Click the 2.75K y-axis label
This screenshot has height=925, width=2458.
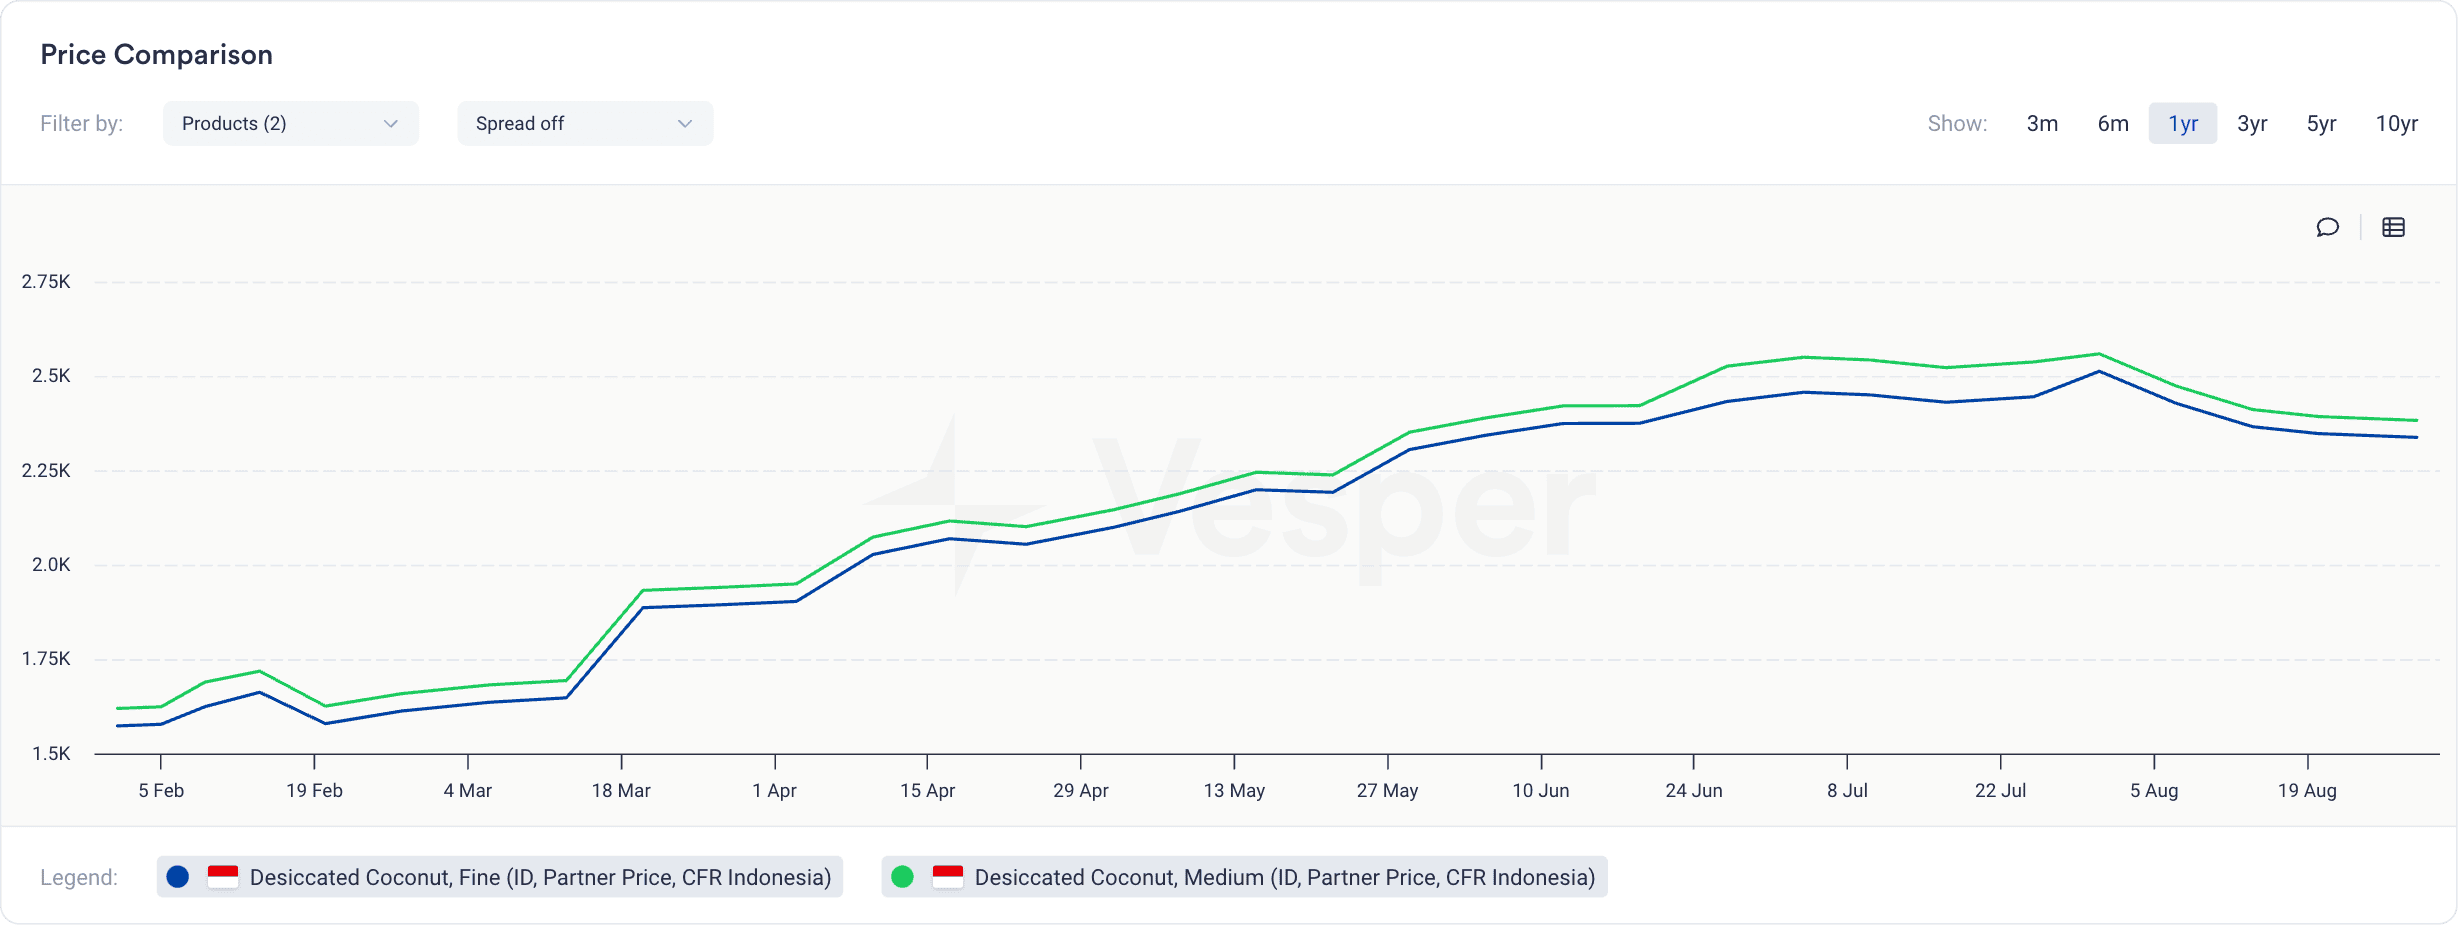coord(46,282)
